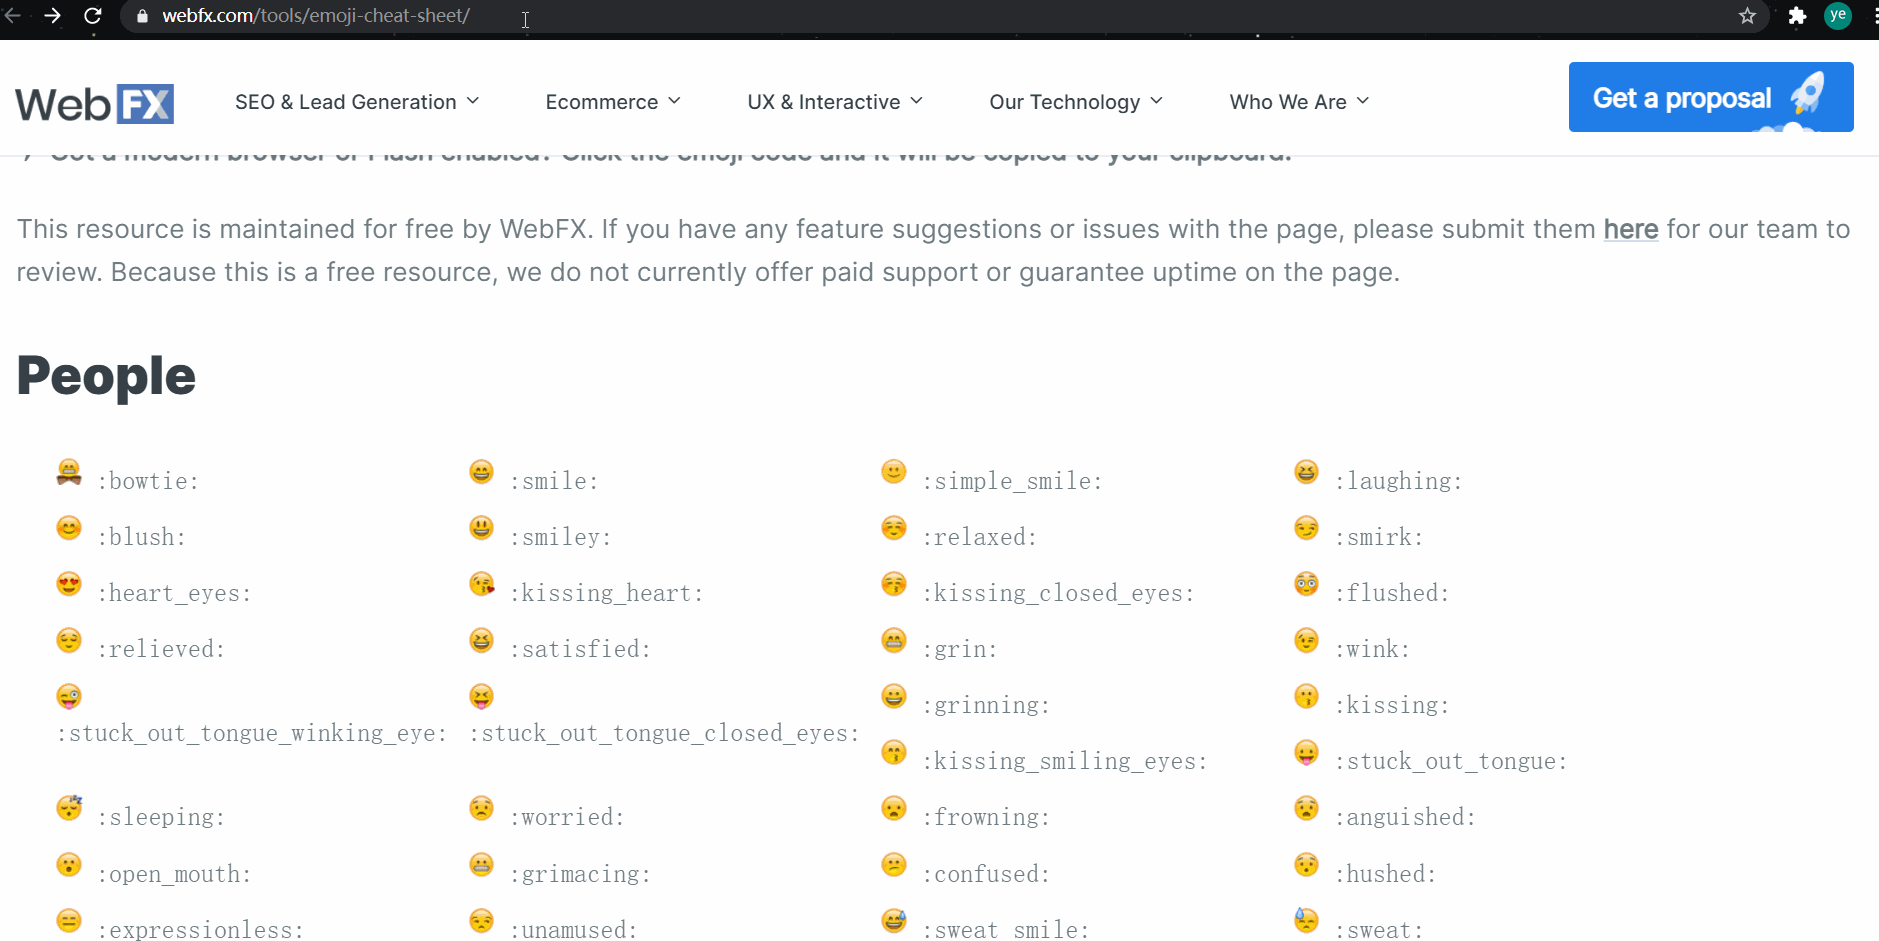Copy the :wink: emoji code
This screenshot has height=941, width=1879.
(x=1373, y=649)
